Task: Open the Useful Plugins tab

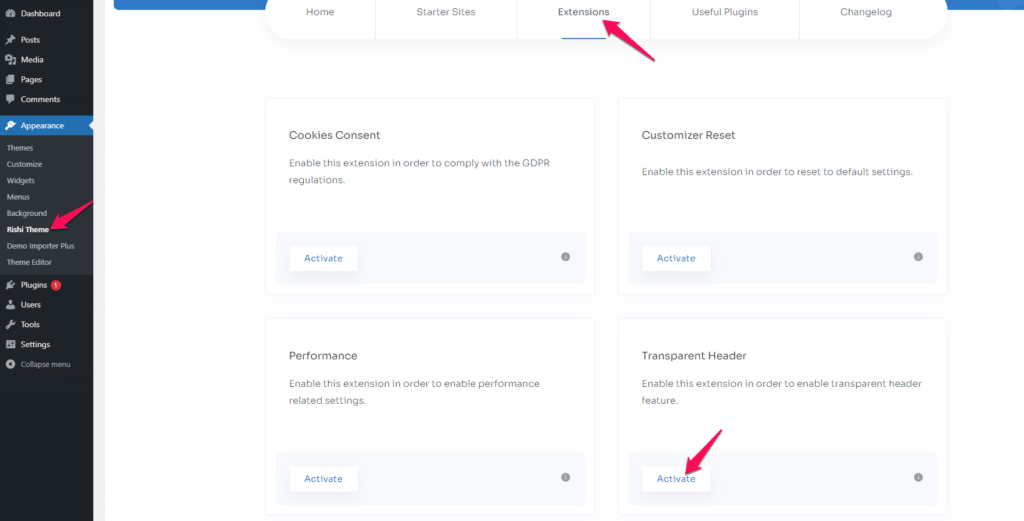Action: coord(724,12)
